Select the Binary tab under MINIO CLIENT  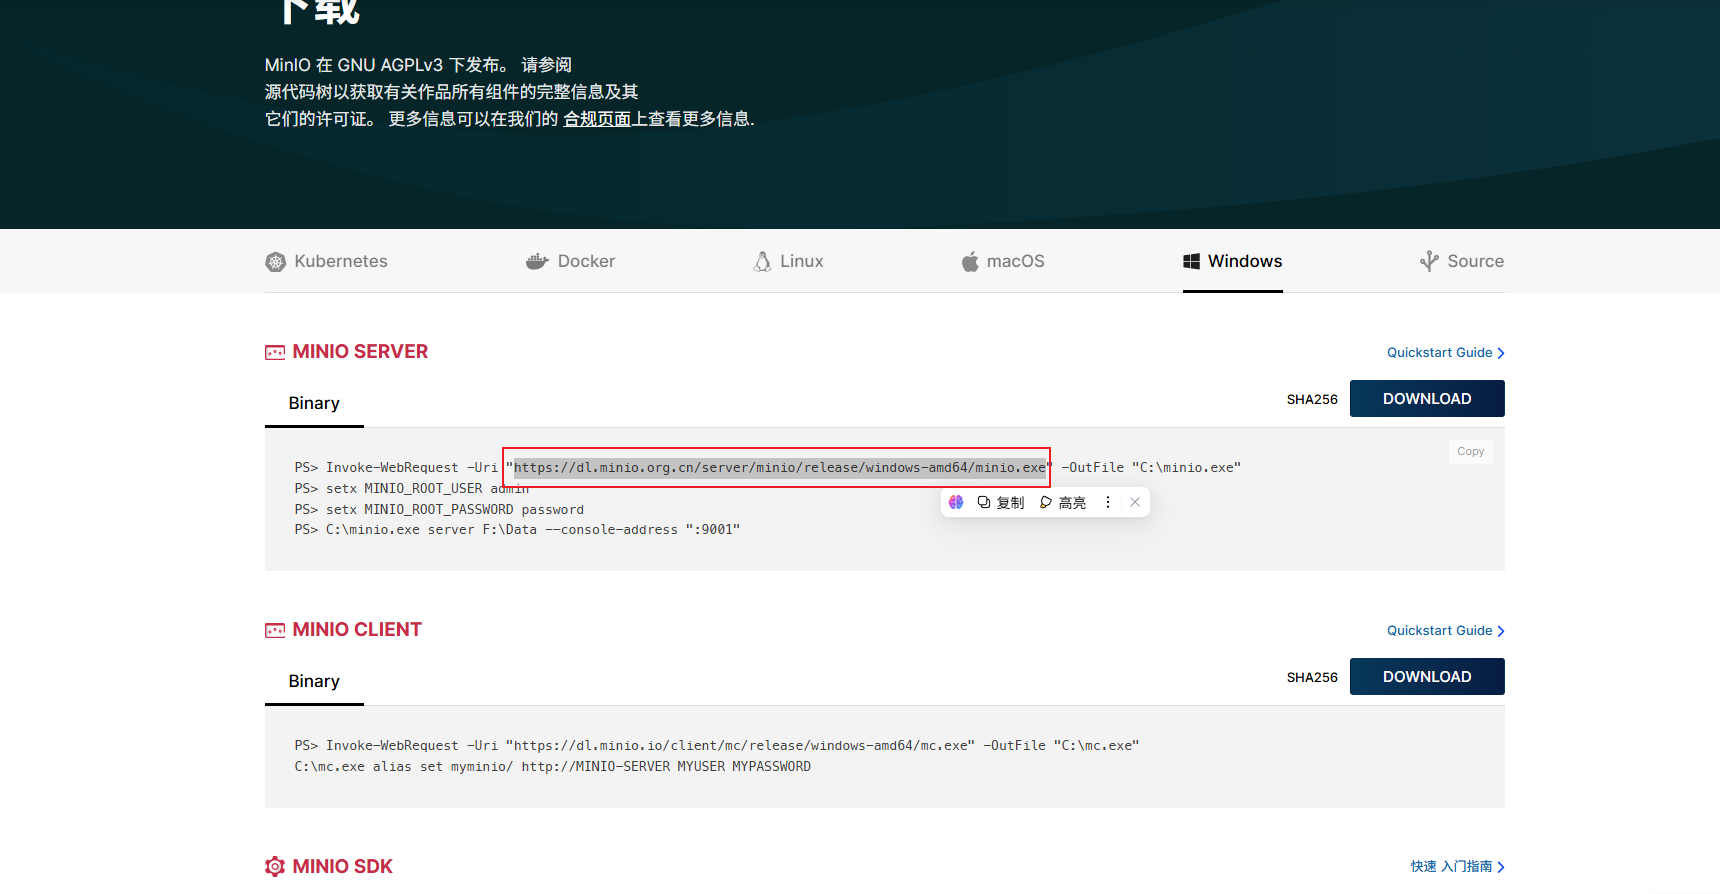point(314,681)
